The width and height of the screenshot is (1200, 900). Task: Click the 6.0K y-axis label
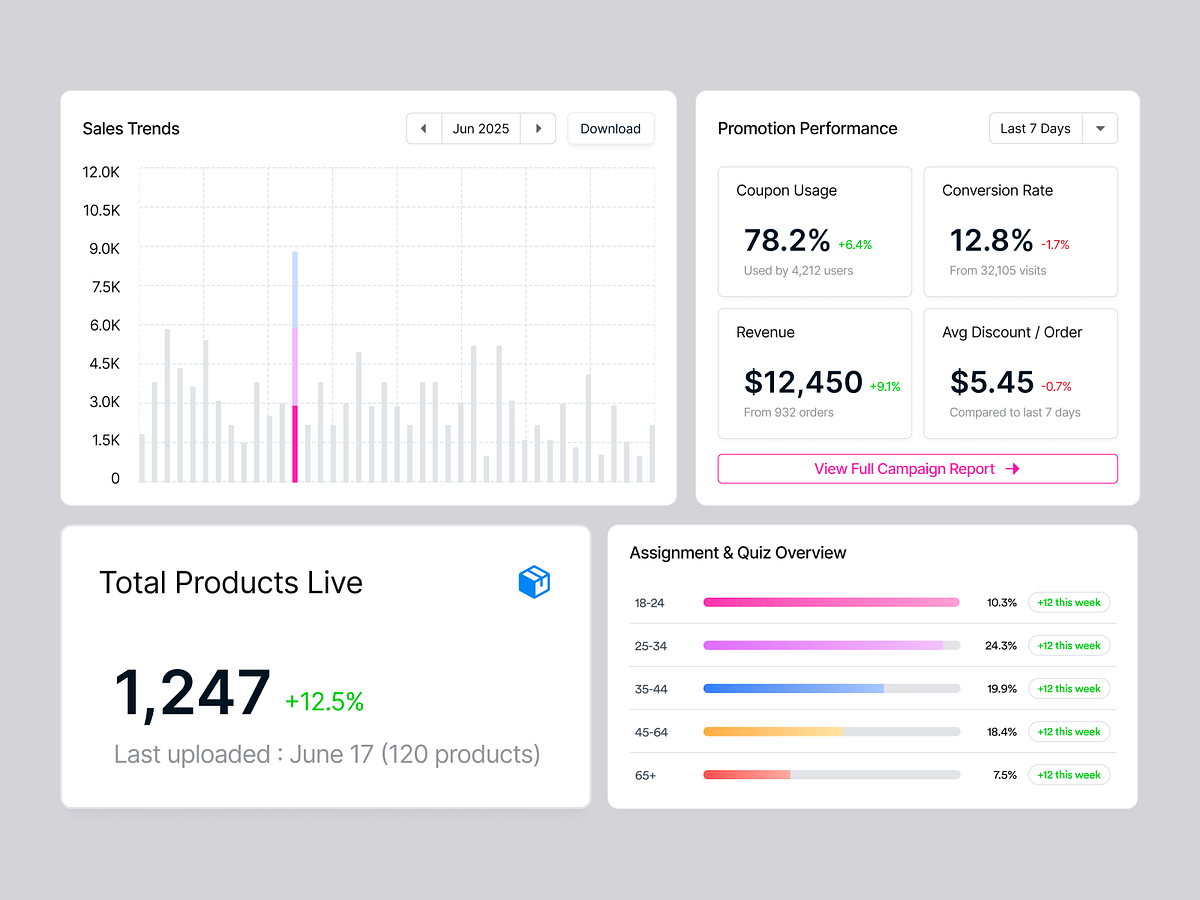click(104, 325)
